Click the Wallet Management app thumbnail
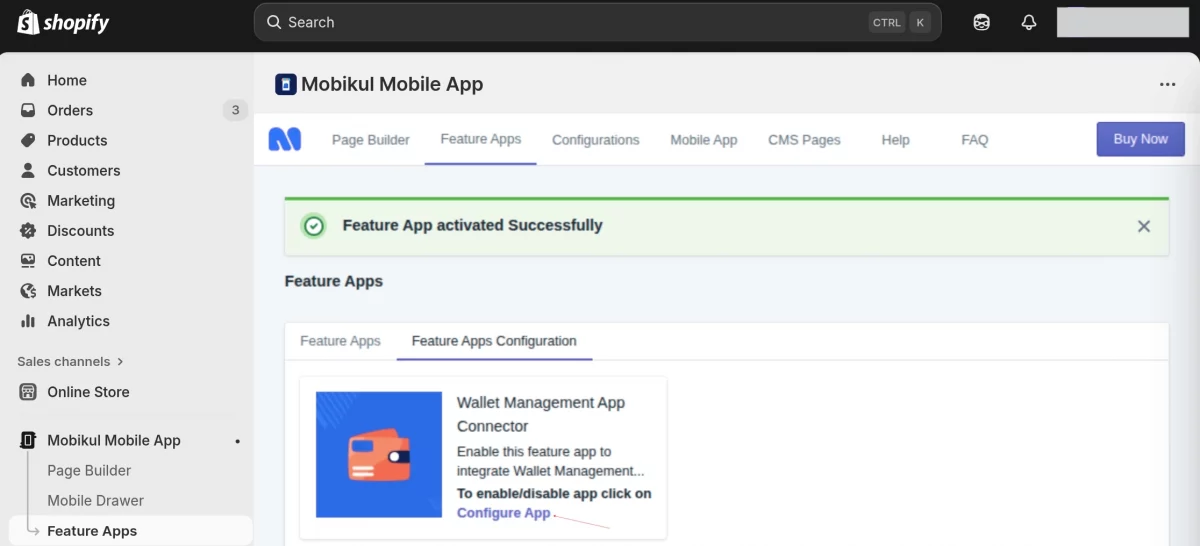The height and width of the screenshot is (546, 1200). 379,455
